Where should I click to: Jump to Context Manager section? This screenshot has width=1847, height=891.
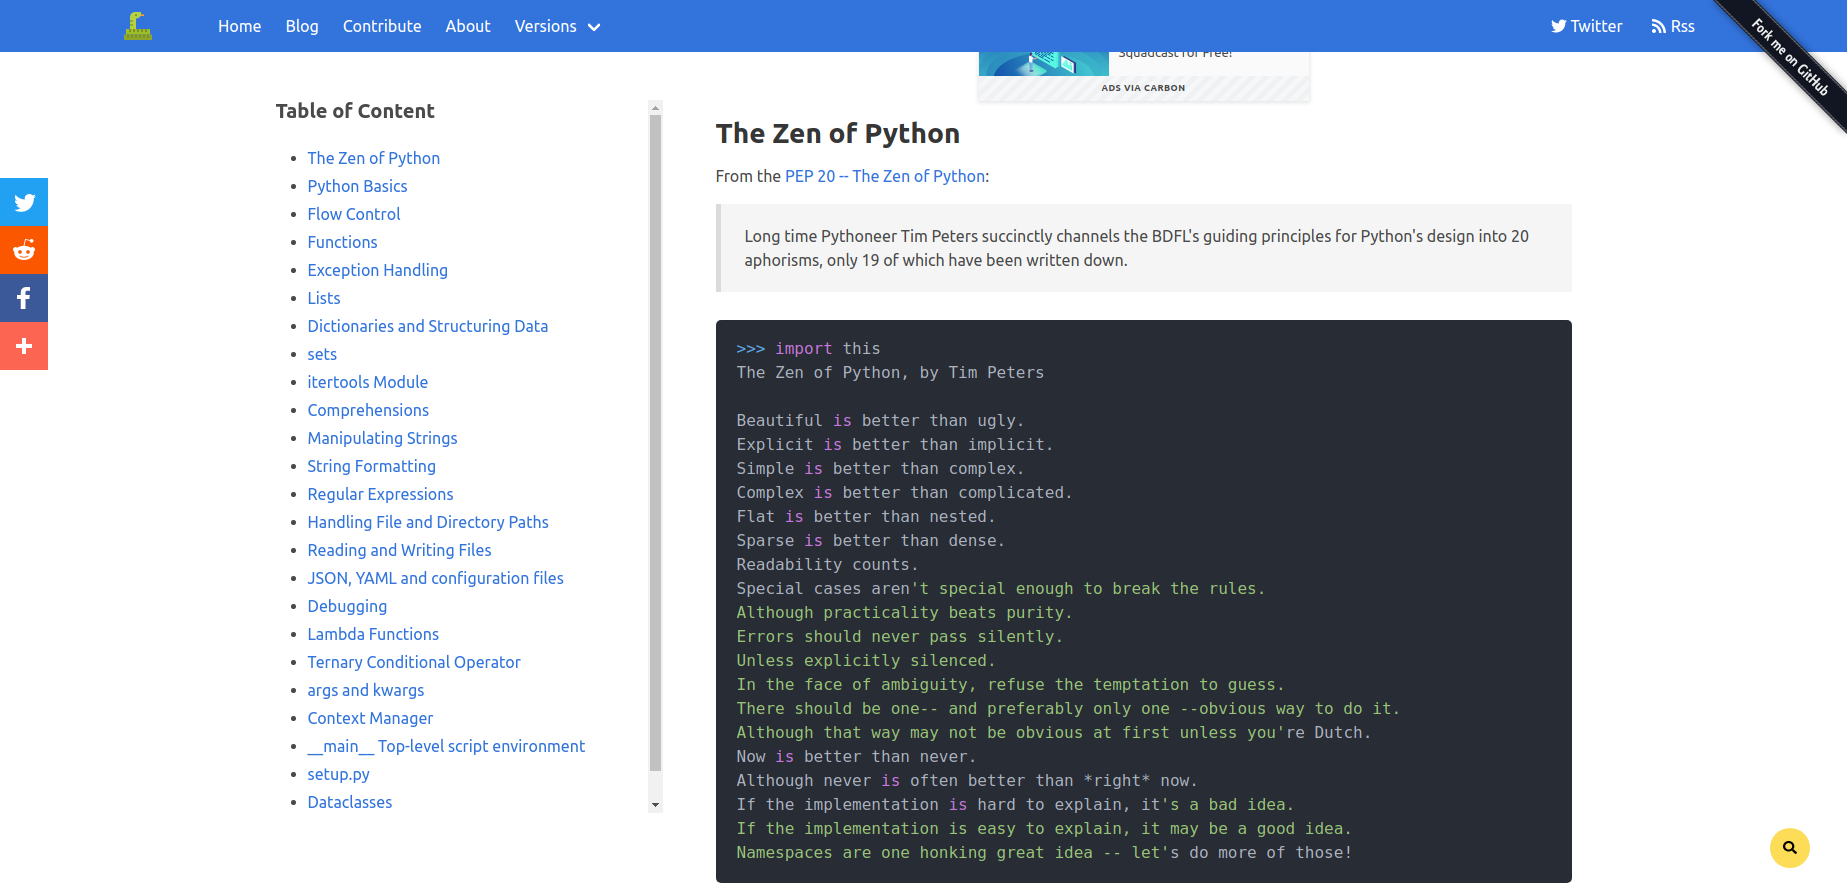click(x=370, y=718)
